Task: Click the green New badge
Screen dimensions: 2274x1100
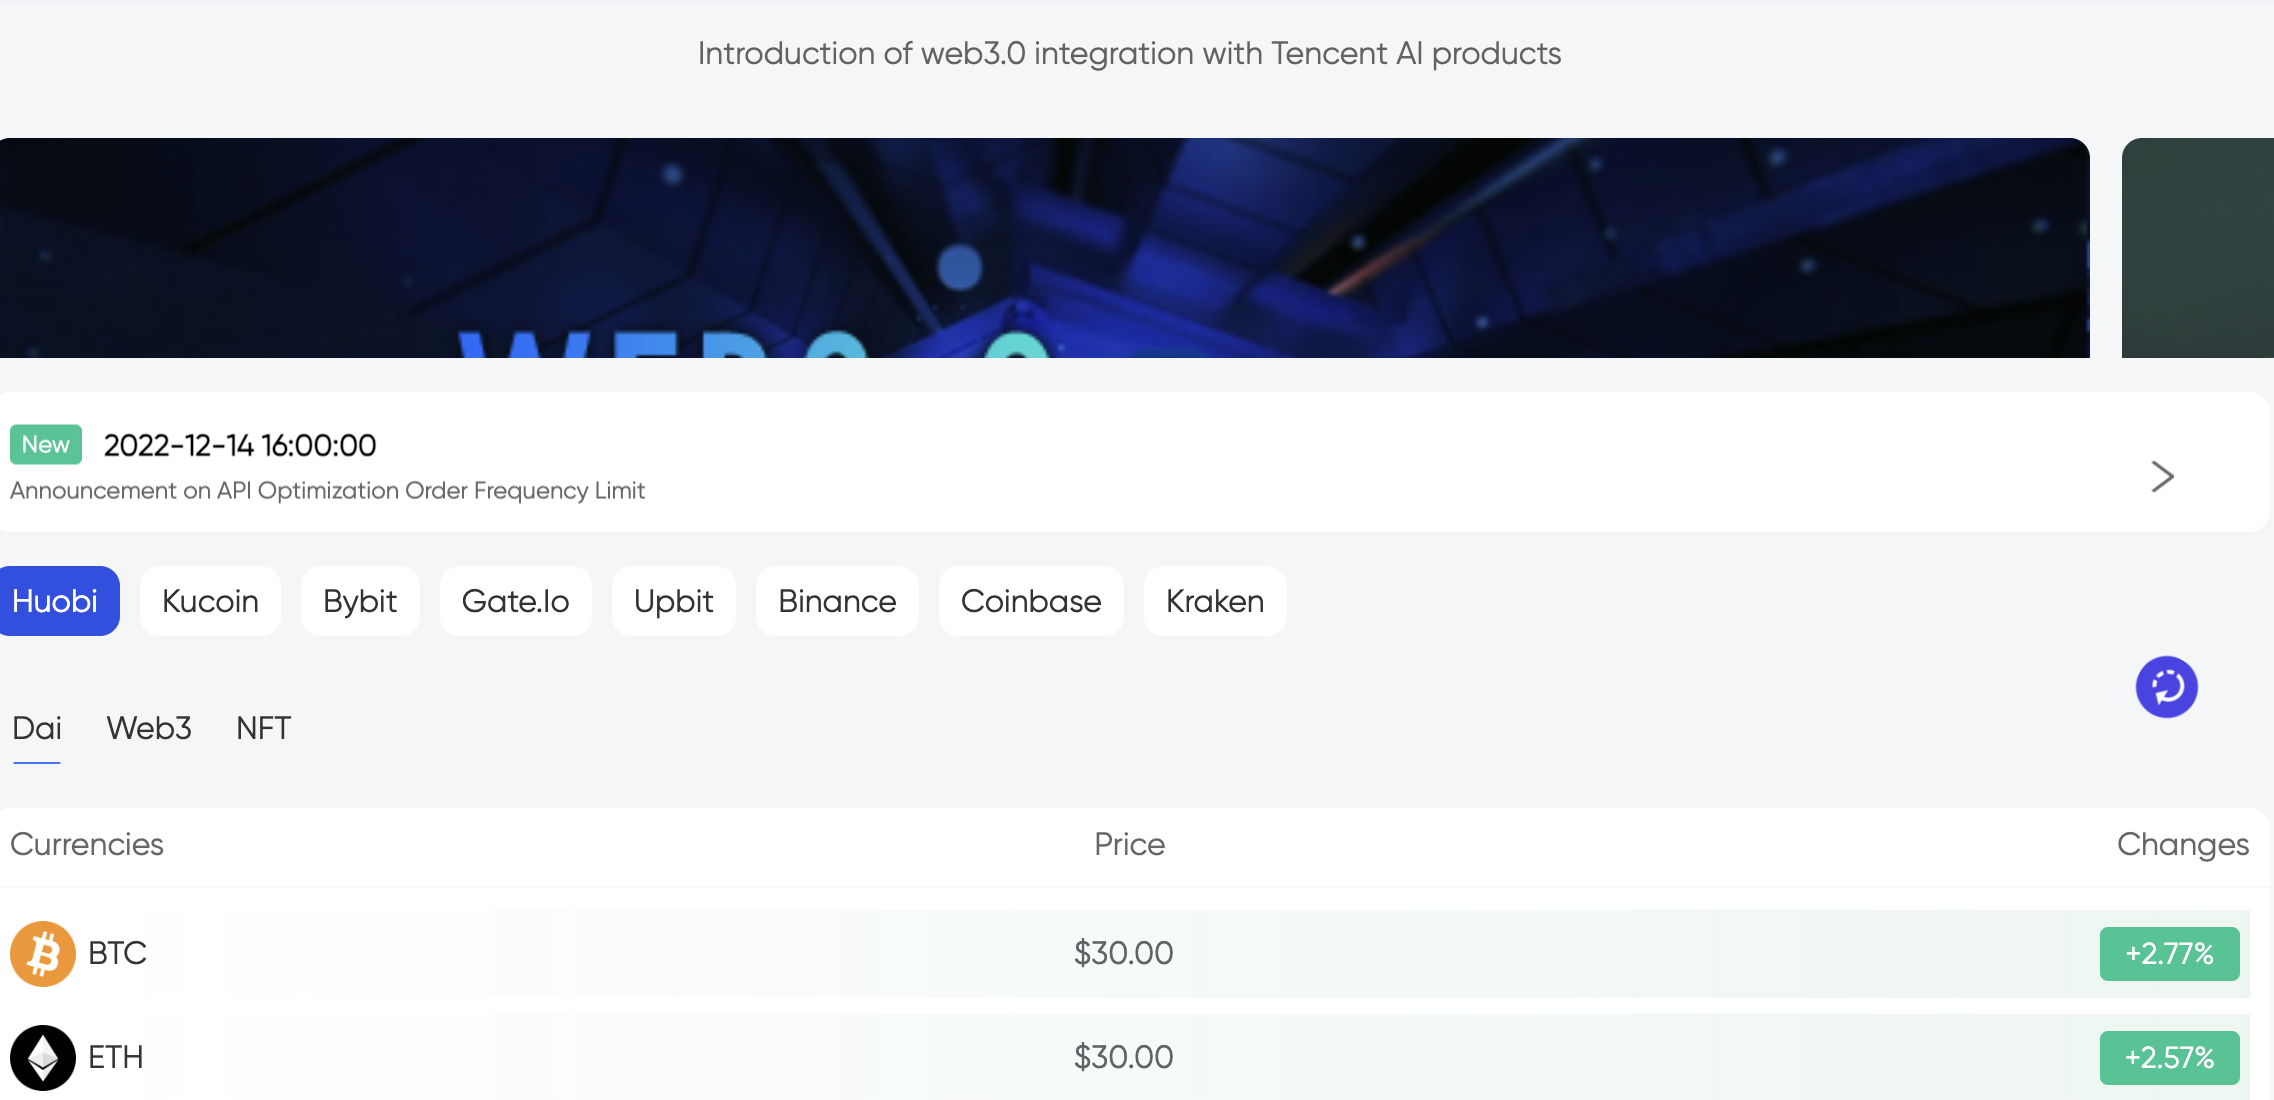Action: coord(46,445)
